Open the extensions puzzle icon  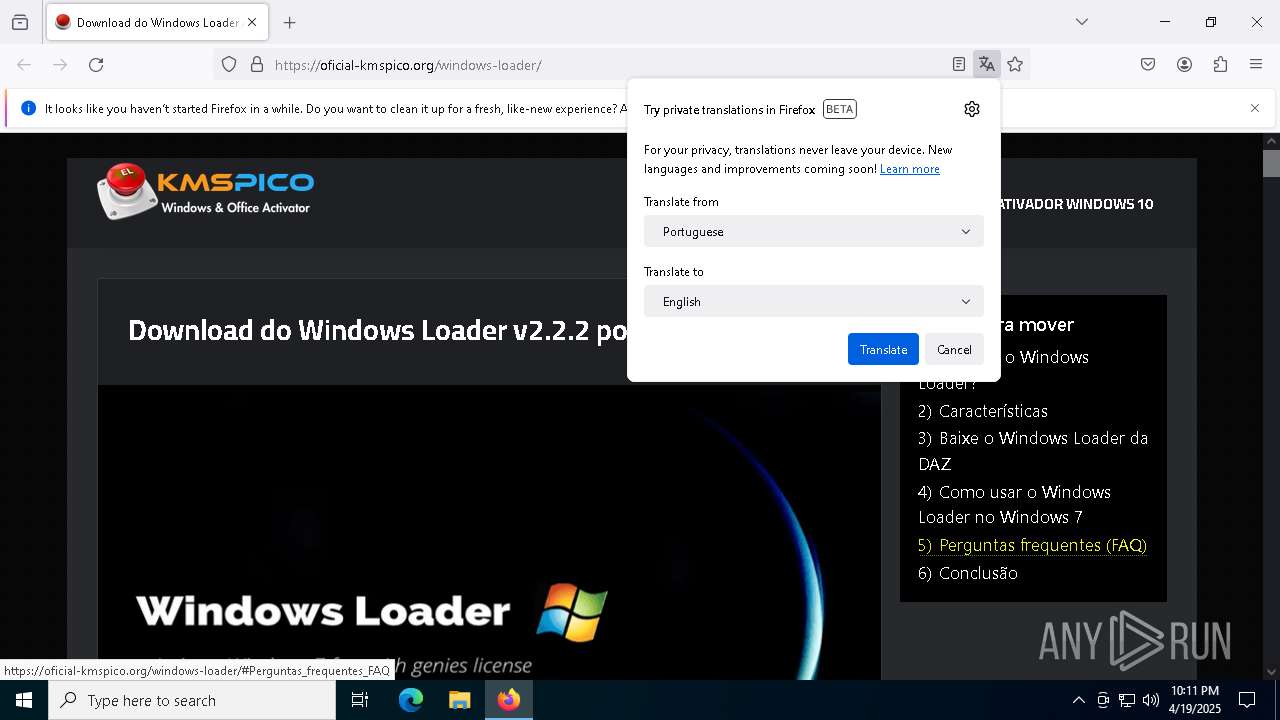click(x=1220, y=65)
